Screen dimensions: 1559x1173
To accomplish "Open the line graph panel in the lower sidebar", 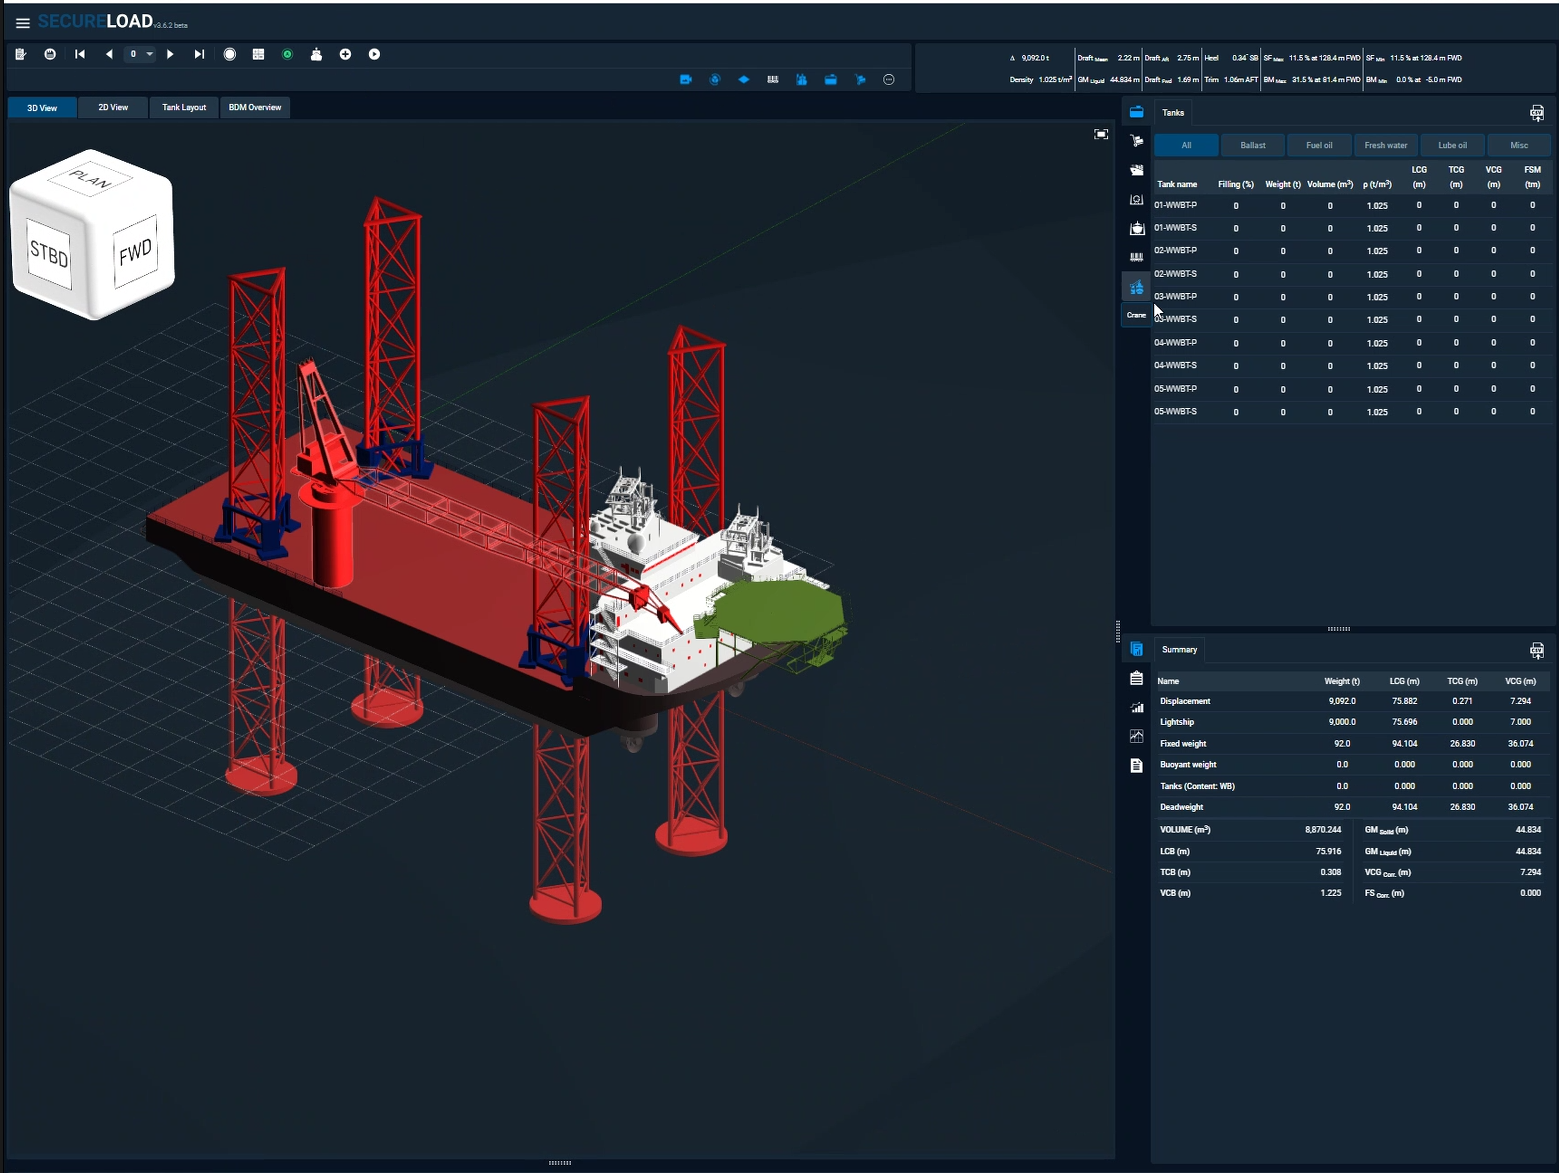I will coord(1136,736).
